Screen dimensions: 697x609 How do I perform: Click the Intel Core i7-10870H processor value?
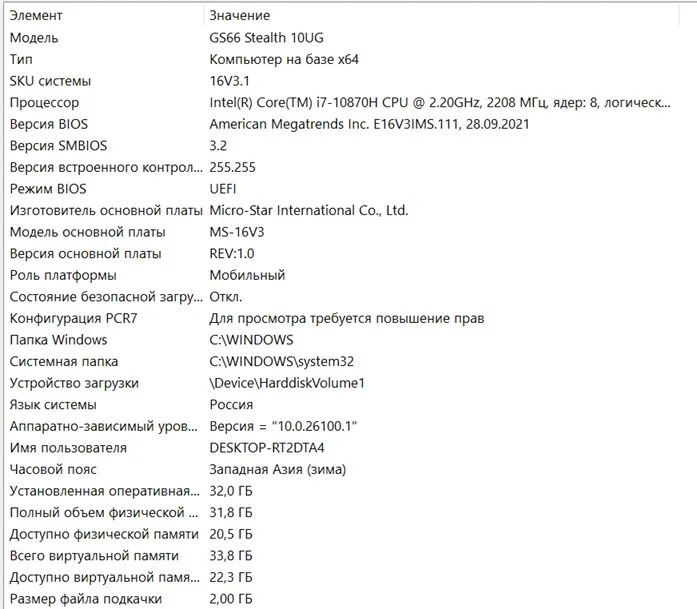click(440, 103)
